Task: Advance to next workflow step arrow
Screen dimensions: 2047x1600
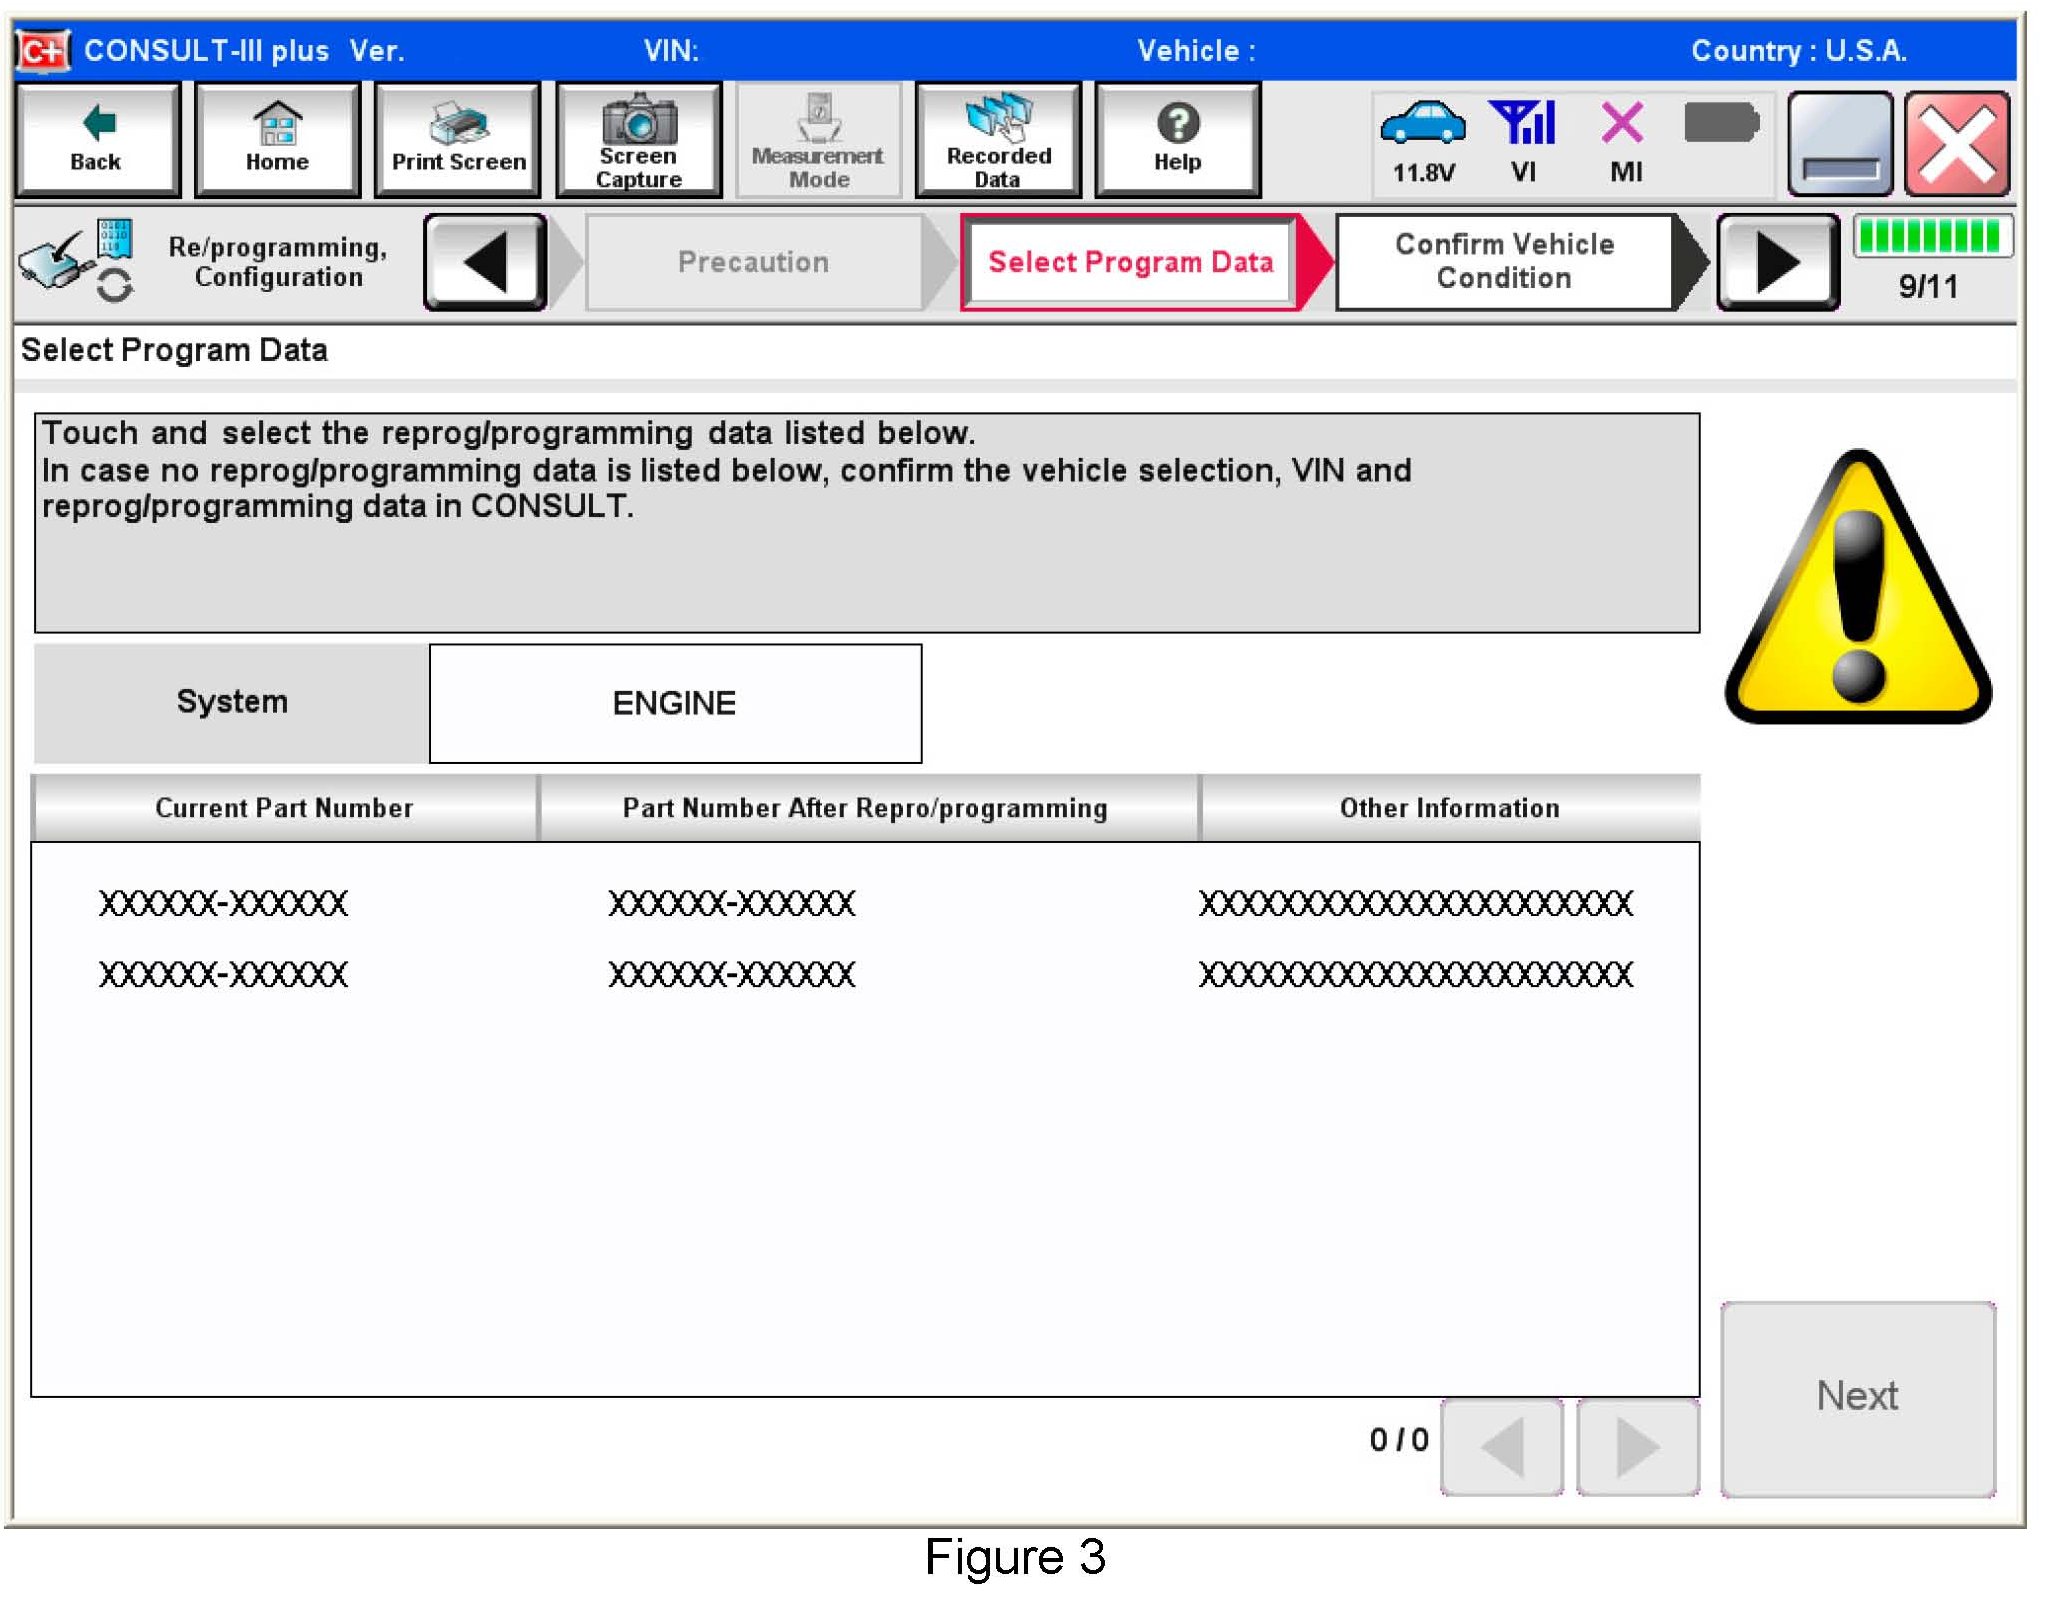Action: point(1777,262)
